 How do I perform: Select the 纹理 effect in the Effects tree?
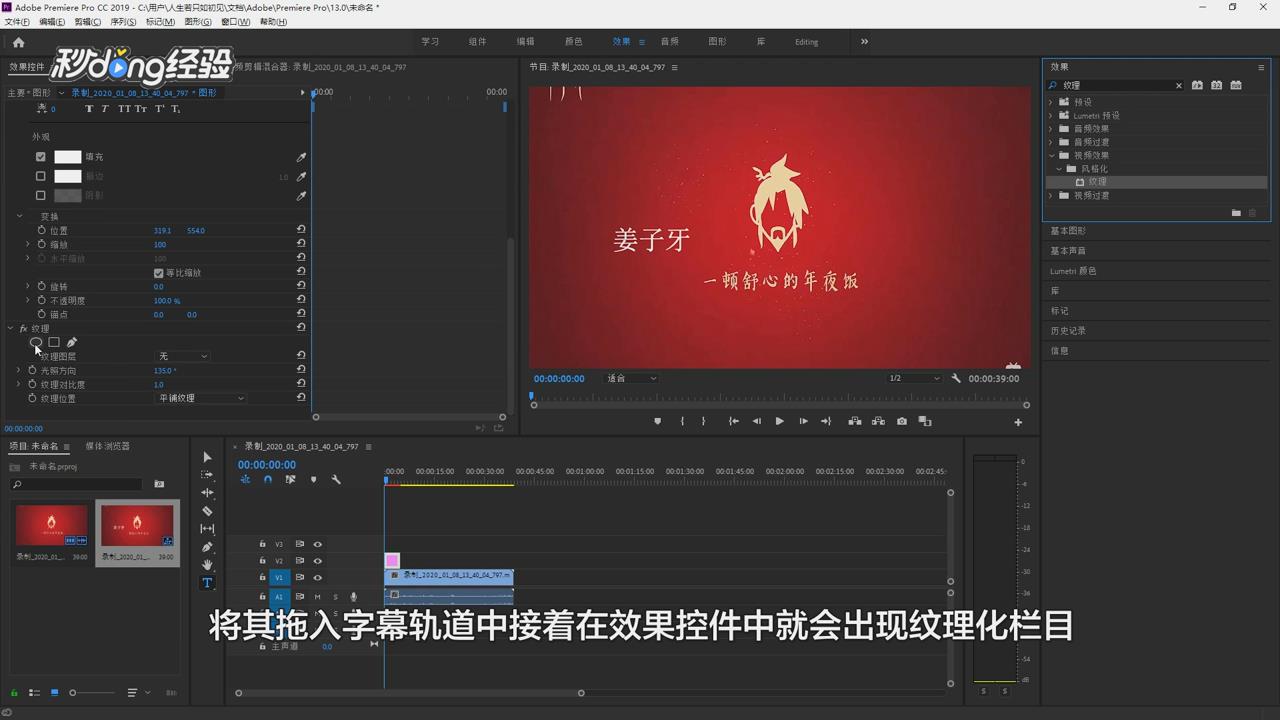tap(1098, 182)
